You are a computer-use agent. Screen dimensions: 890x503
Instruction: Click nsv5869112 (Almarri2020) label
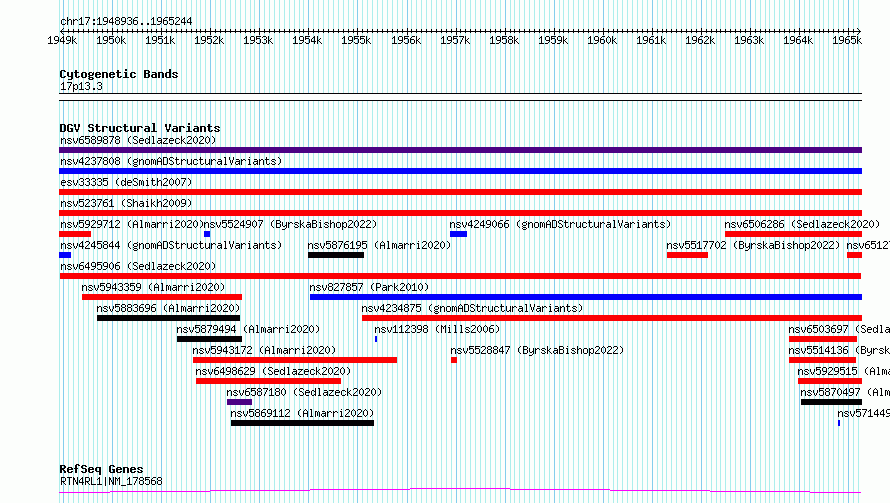point(302,413)
